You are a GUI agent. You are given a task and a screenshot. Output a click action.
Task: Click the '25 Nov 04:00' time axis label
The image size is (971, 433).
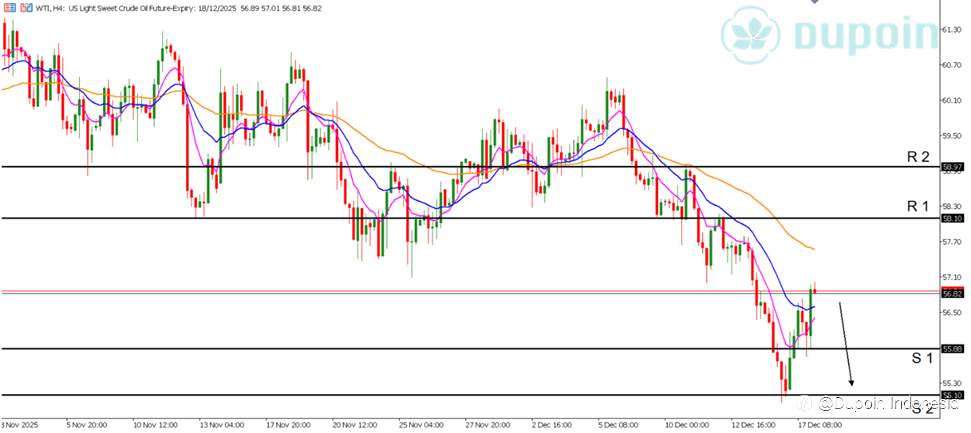420,426
